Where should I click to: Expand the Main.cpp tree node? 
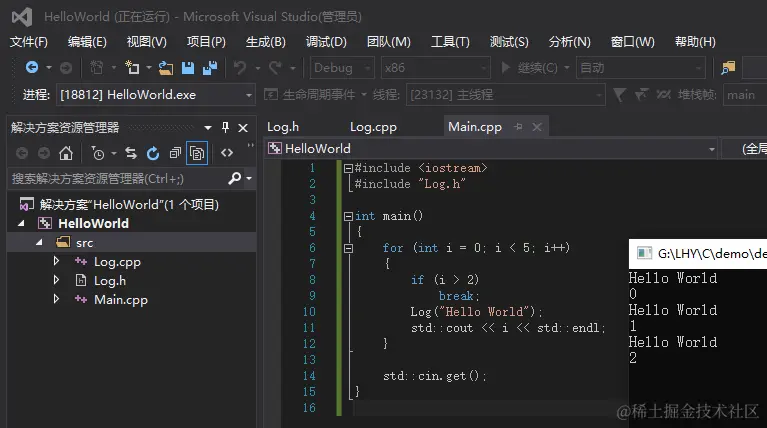click(56, 299)
